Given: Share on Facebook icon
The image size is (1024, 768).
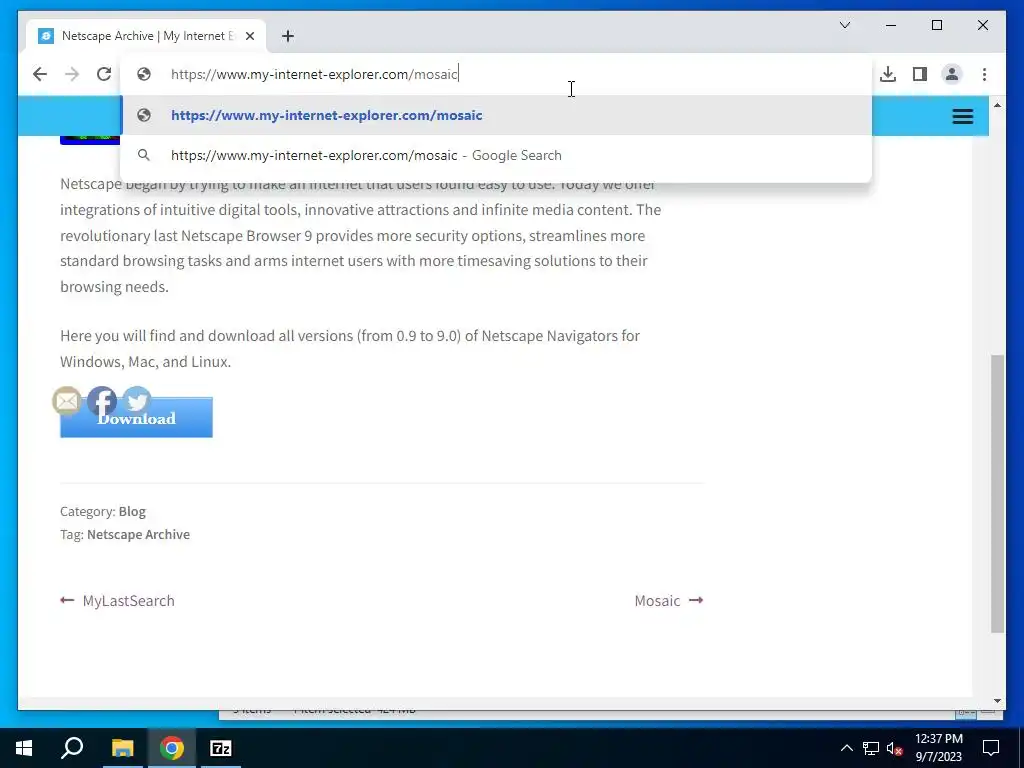Looking at the screenshot, I should tap(102, 401).
